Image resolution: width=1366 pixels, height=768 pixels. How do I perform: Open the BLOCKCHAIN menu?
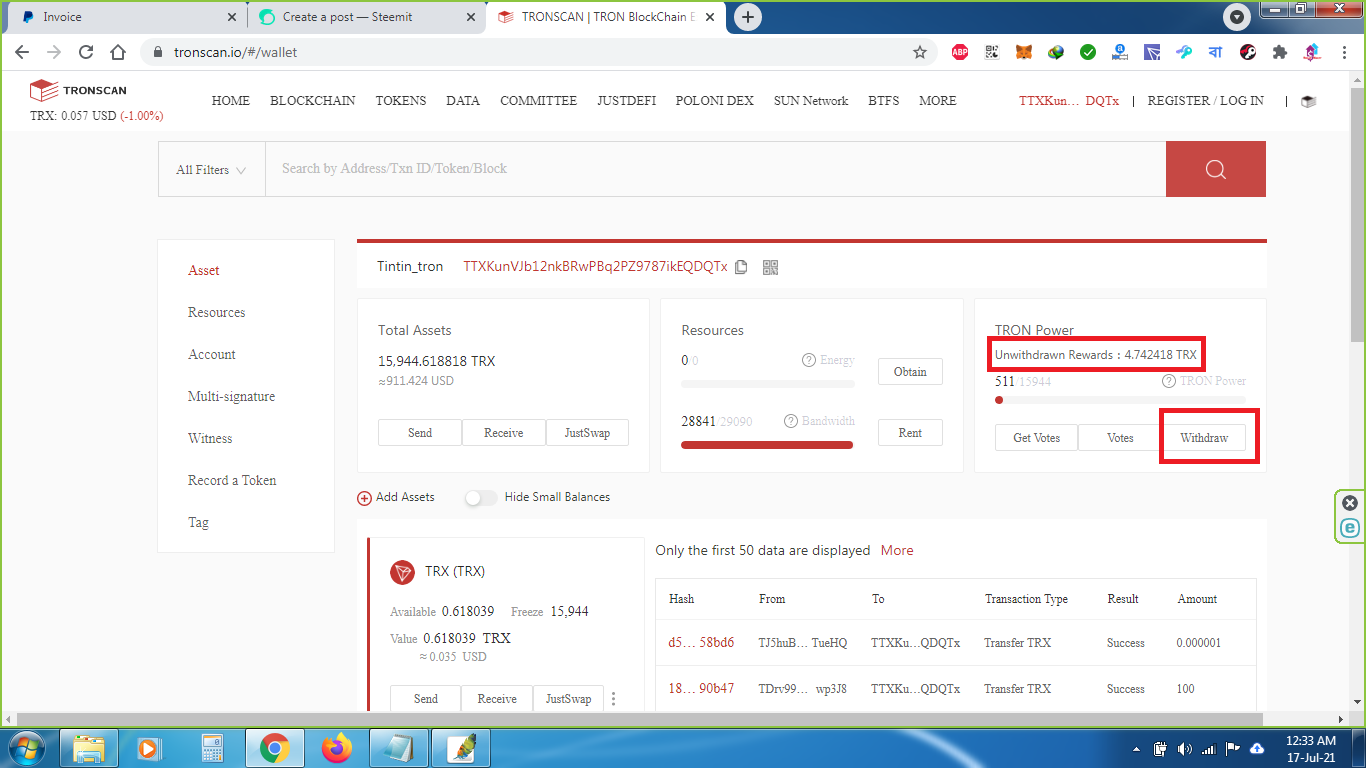[x=313, y=101]
